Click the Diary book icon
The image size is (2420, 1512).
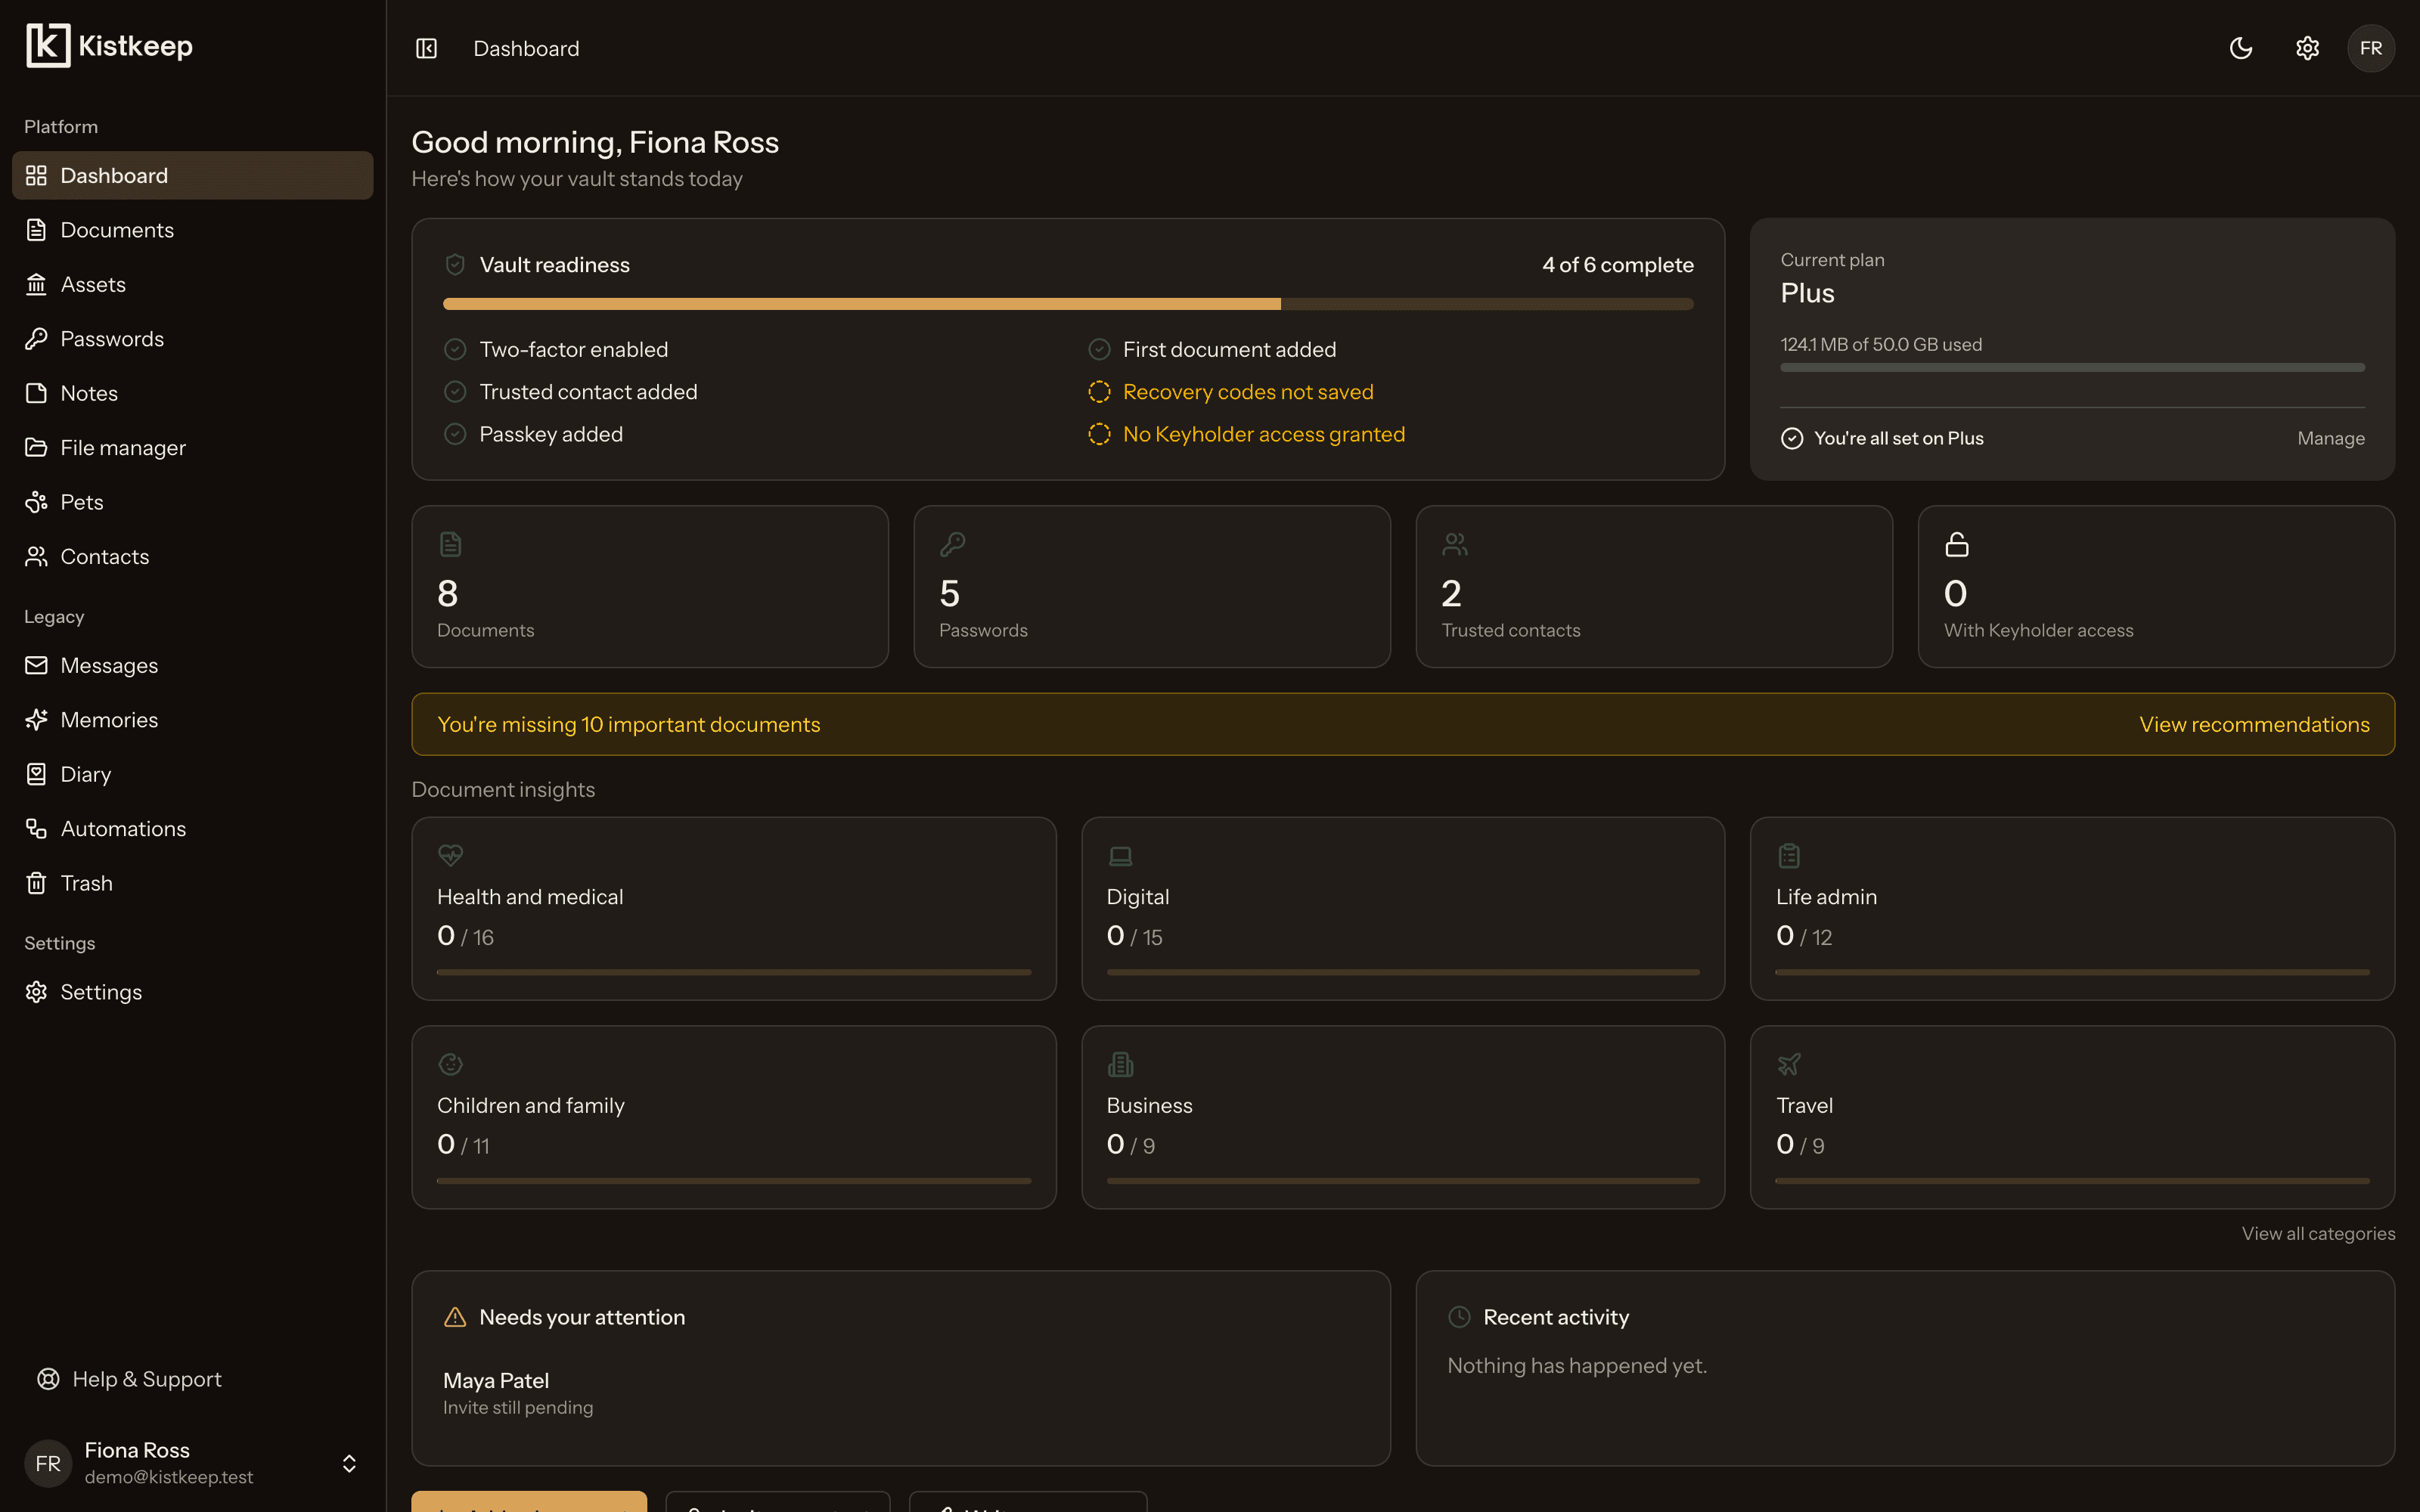(36, 774)
